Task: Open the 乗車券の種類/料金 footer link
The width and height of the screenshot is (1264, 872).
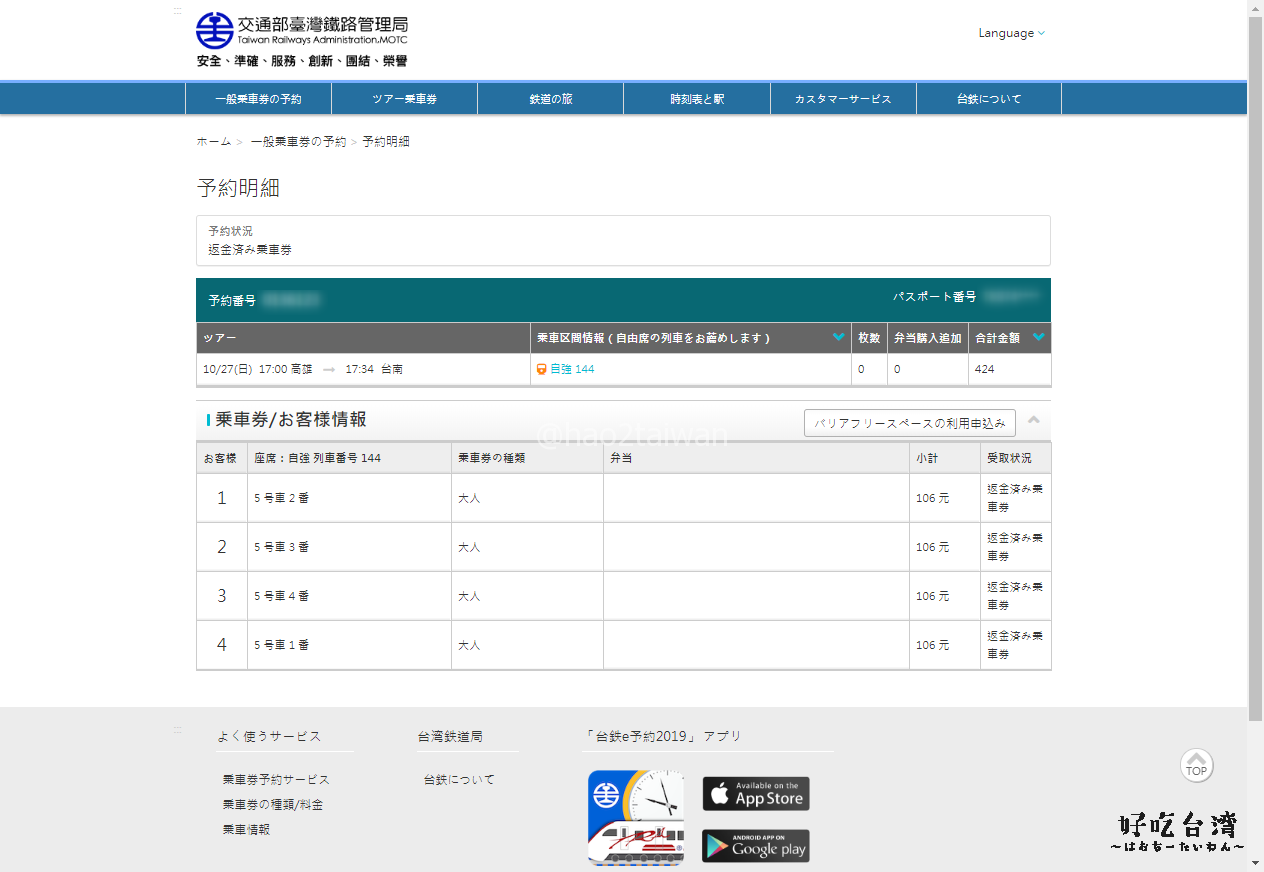Action: (x=272, y=804)
